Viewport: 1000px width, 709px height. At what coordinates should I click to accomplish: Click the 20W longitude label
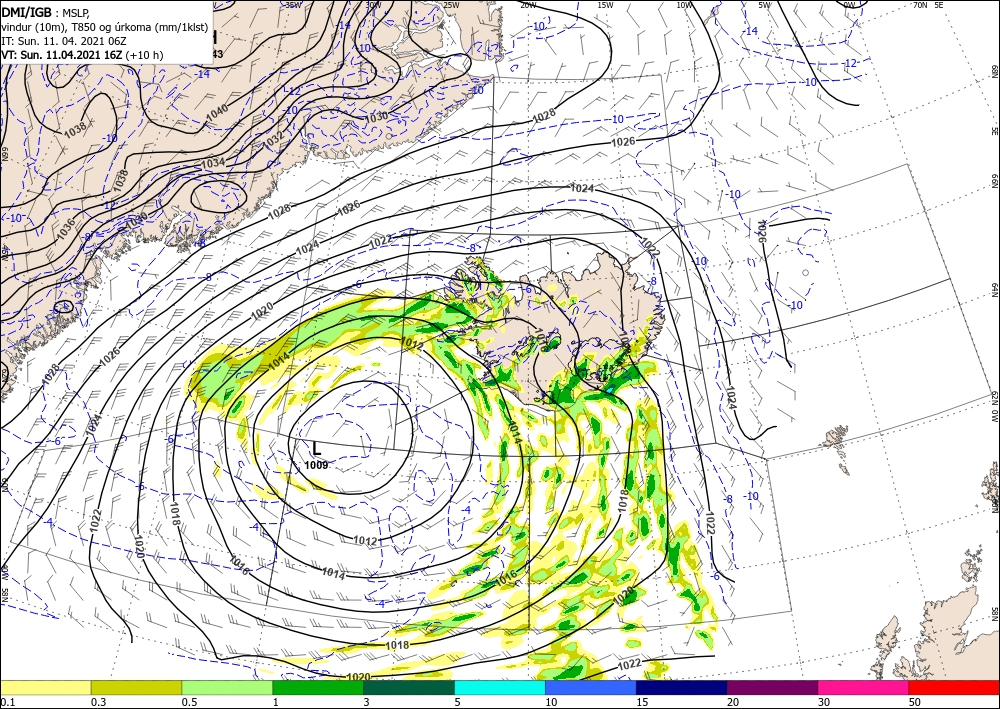click(528, 5)
